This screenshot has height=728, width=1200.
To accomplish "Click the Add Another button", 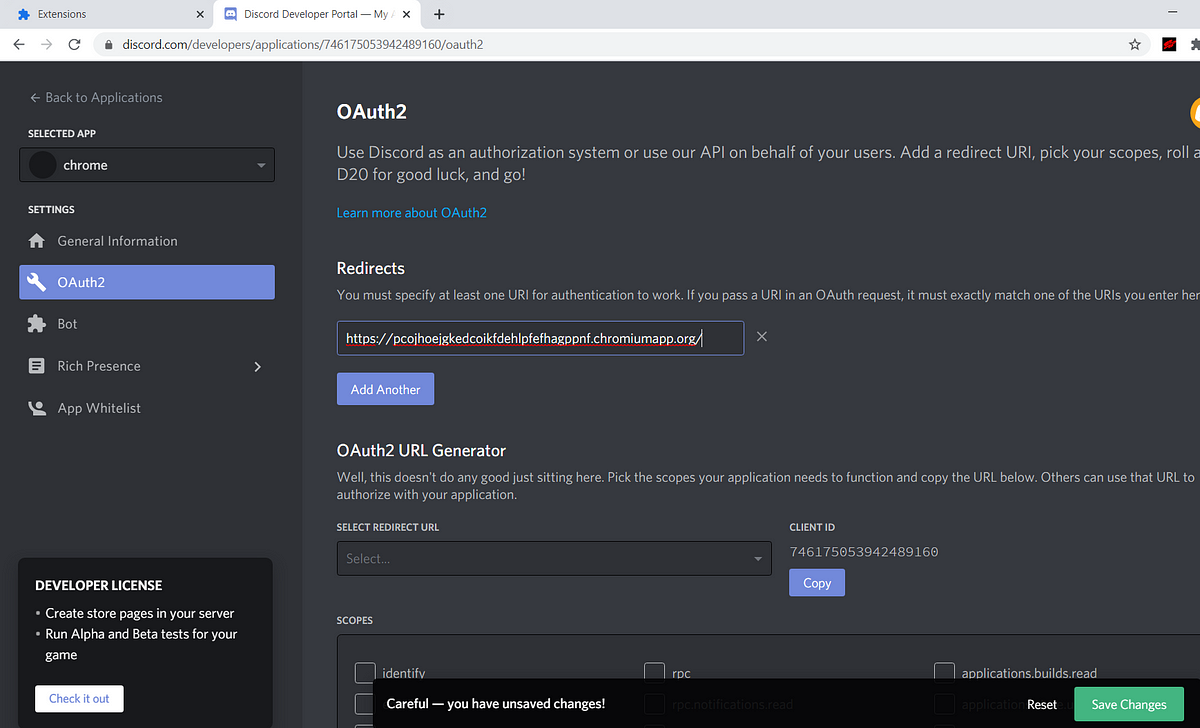I will (385, 389).
